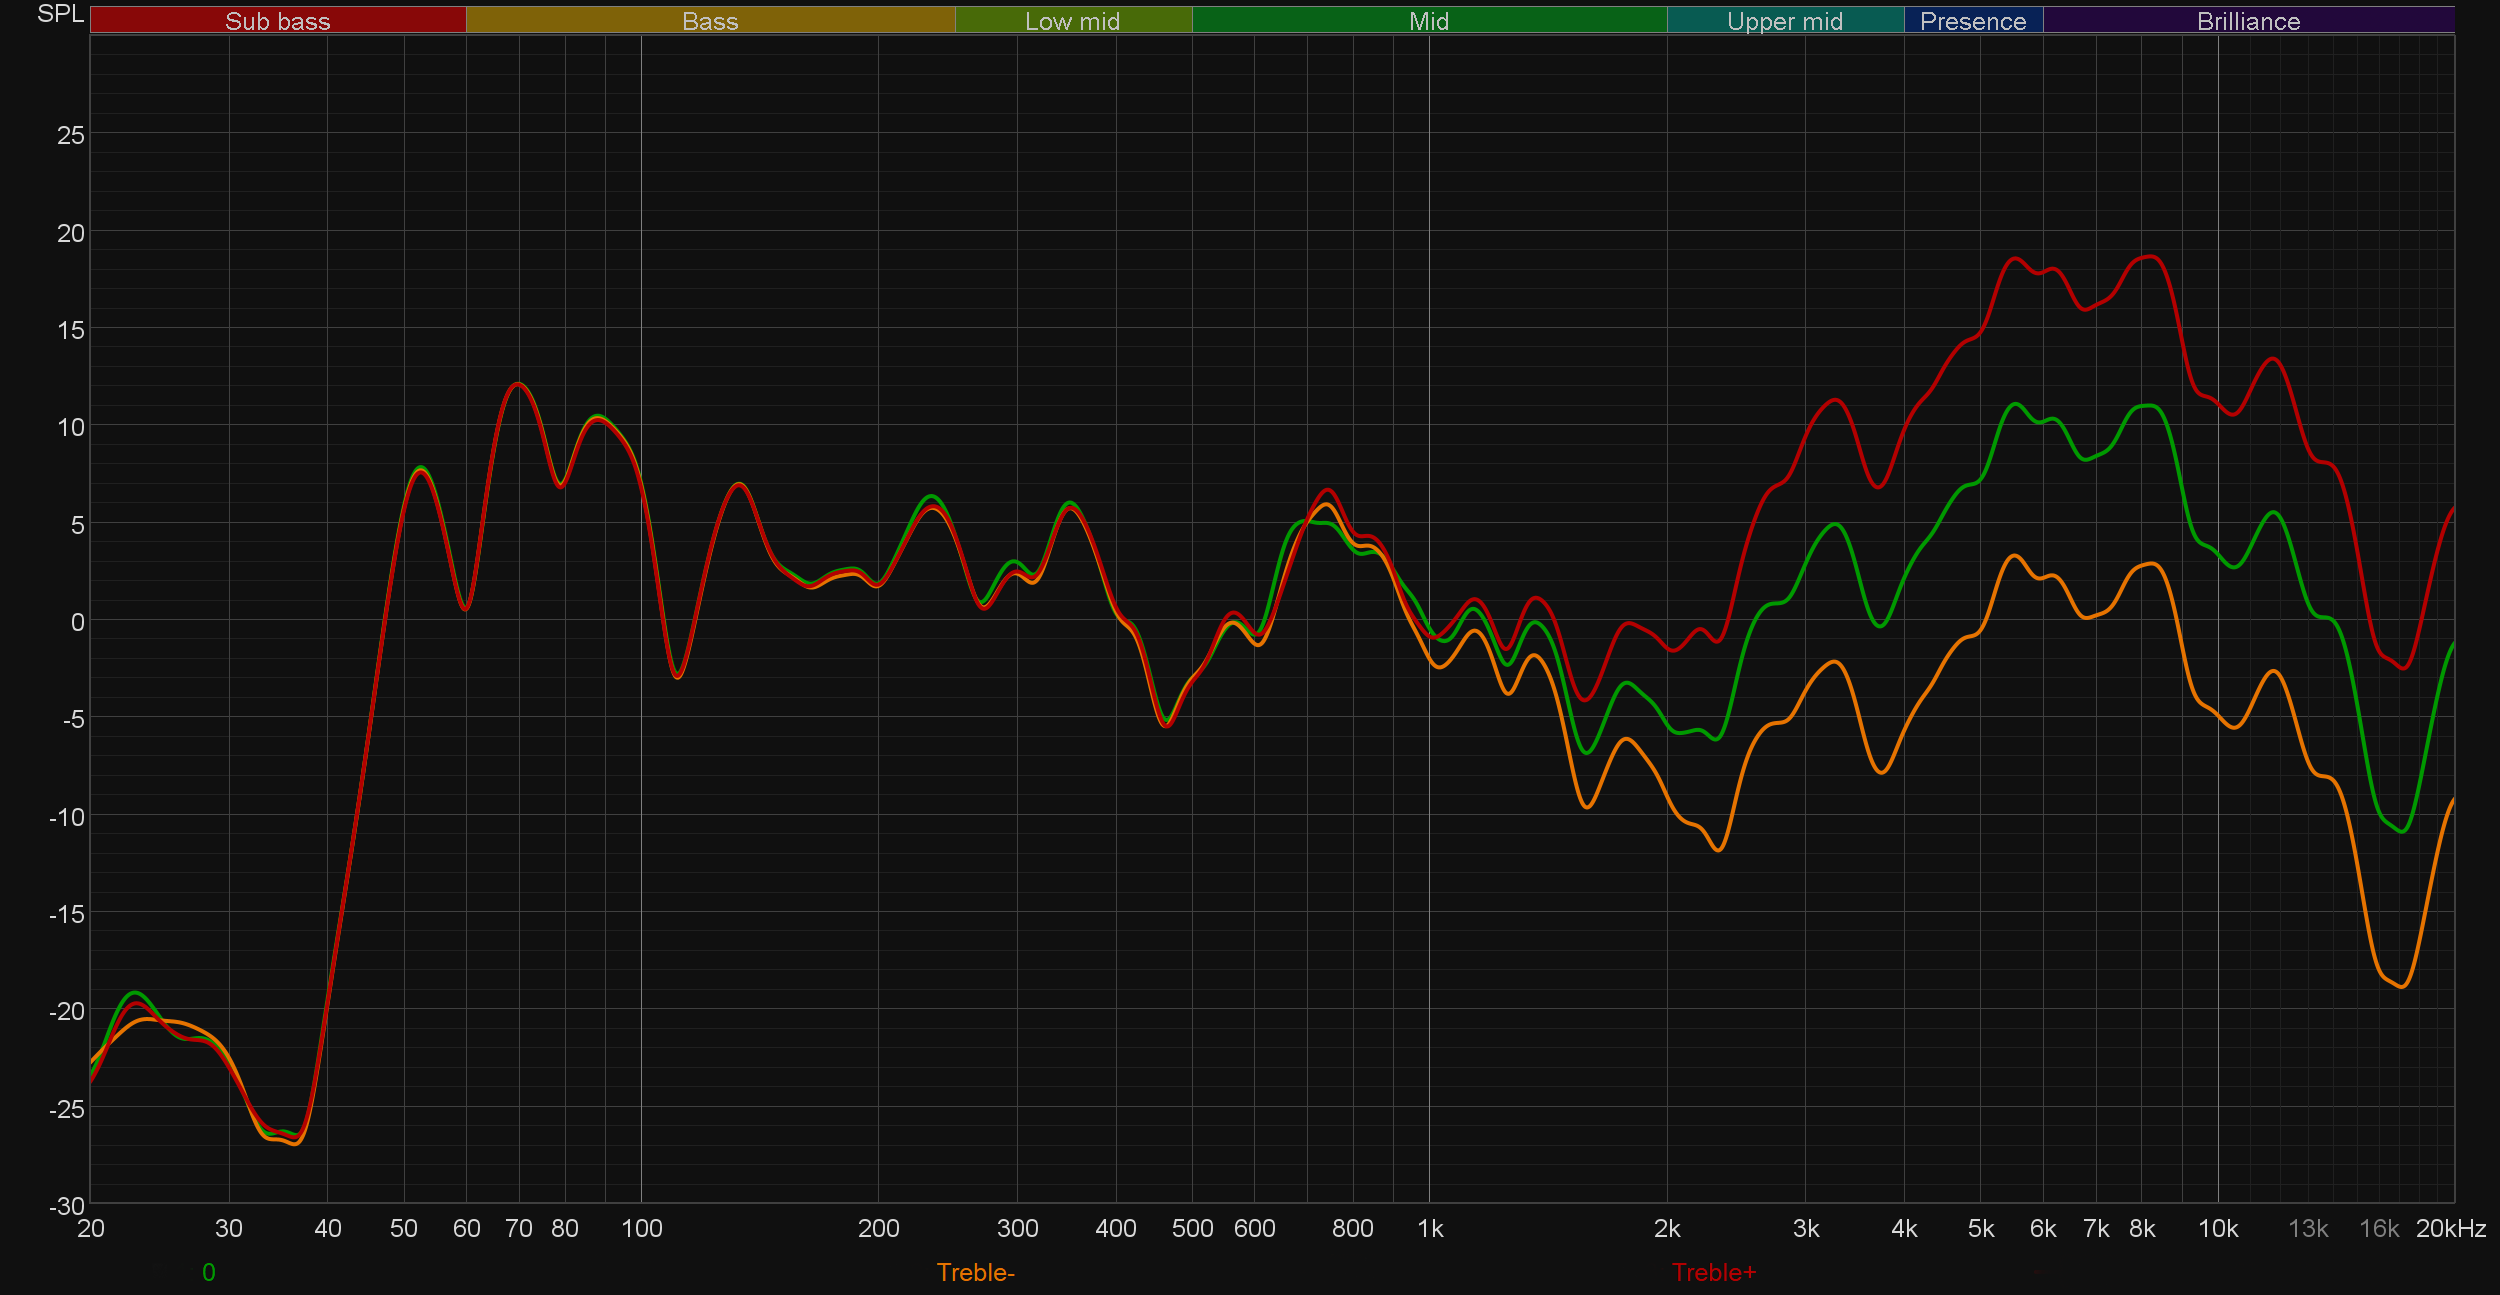Viewport: 2500px width, 1295px height.
Task: Click the 10k frequency axis label
Action: [x=2217, y=1228]
